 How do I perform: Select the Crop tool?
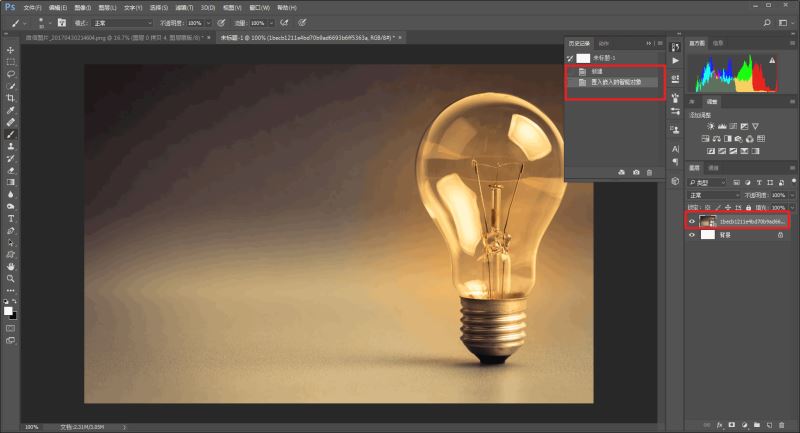(10, 98)
